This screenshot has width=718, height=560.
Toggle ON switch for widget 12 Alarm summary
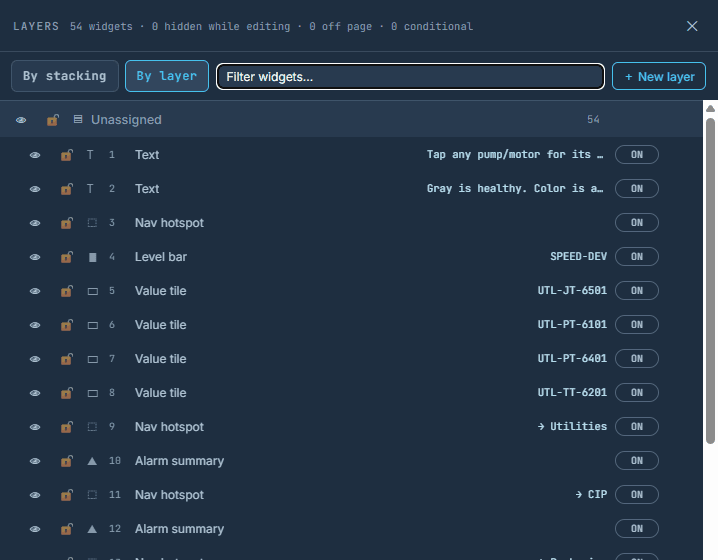[636, 528]
